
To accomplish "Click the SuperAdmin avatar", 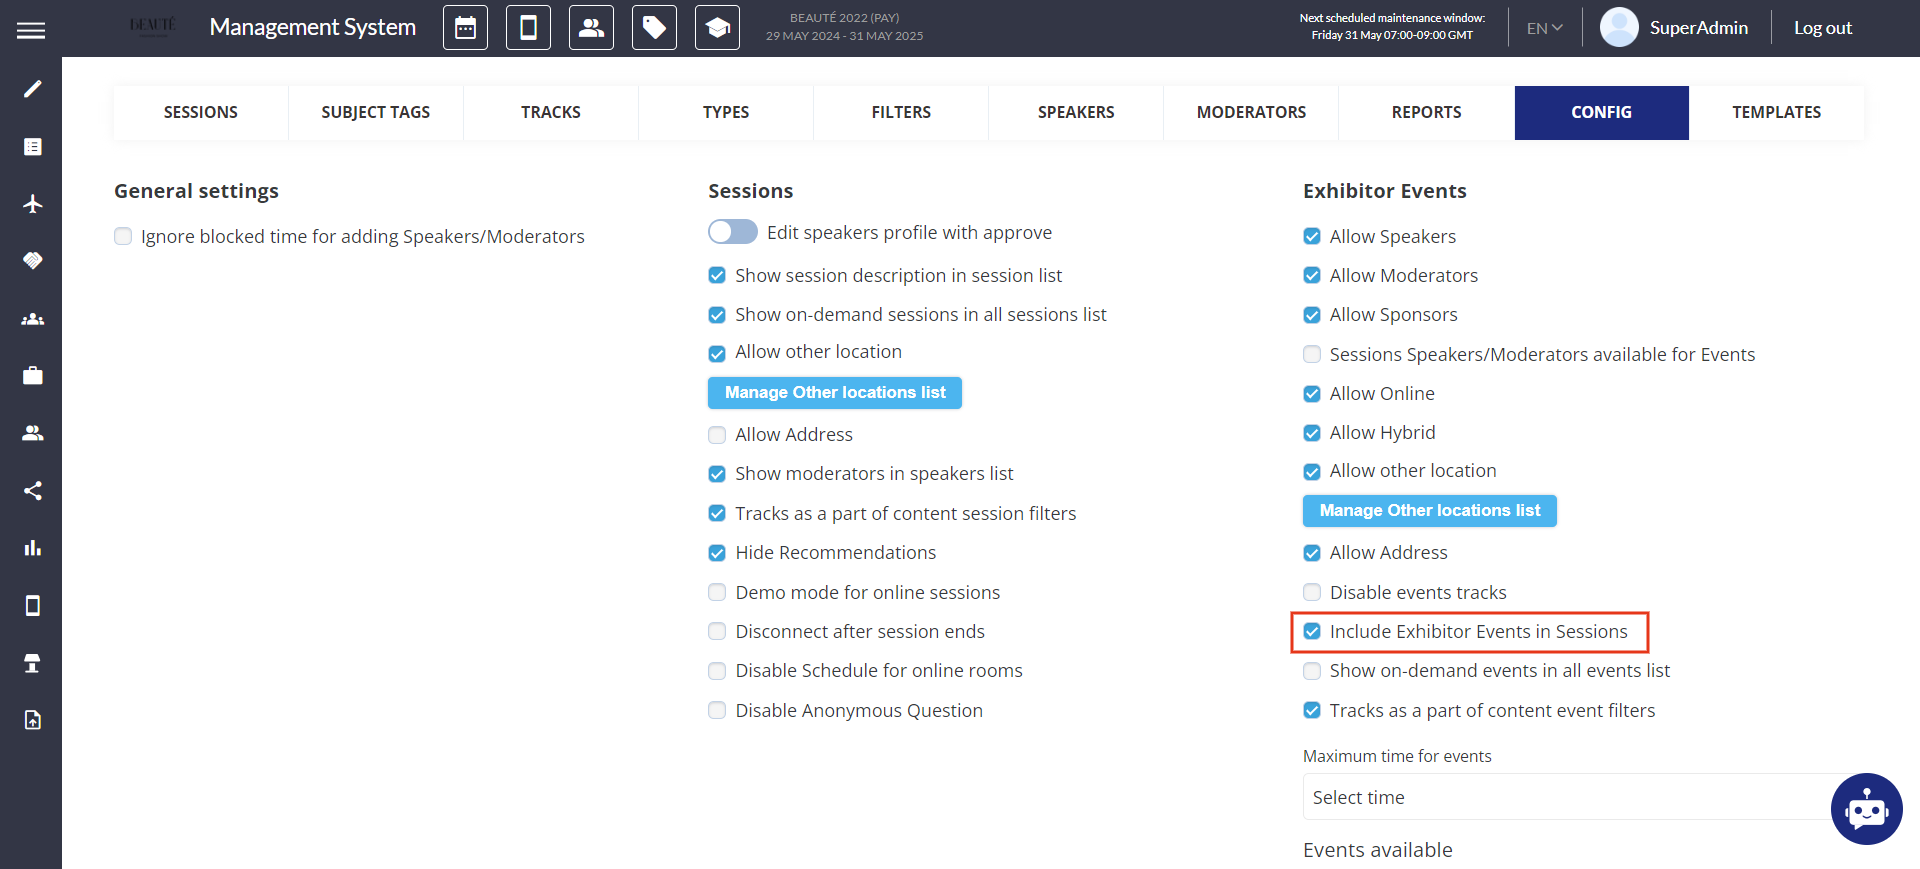I will click(x=1619, y=28).
